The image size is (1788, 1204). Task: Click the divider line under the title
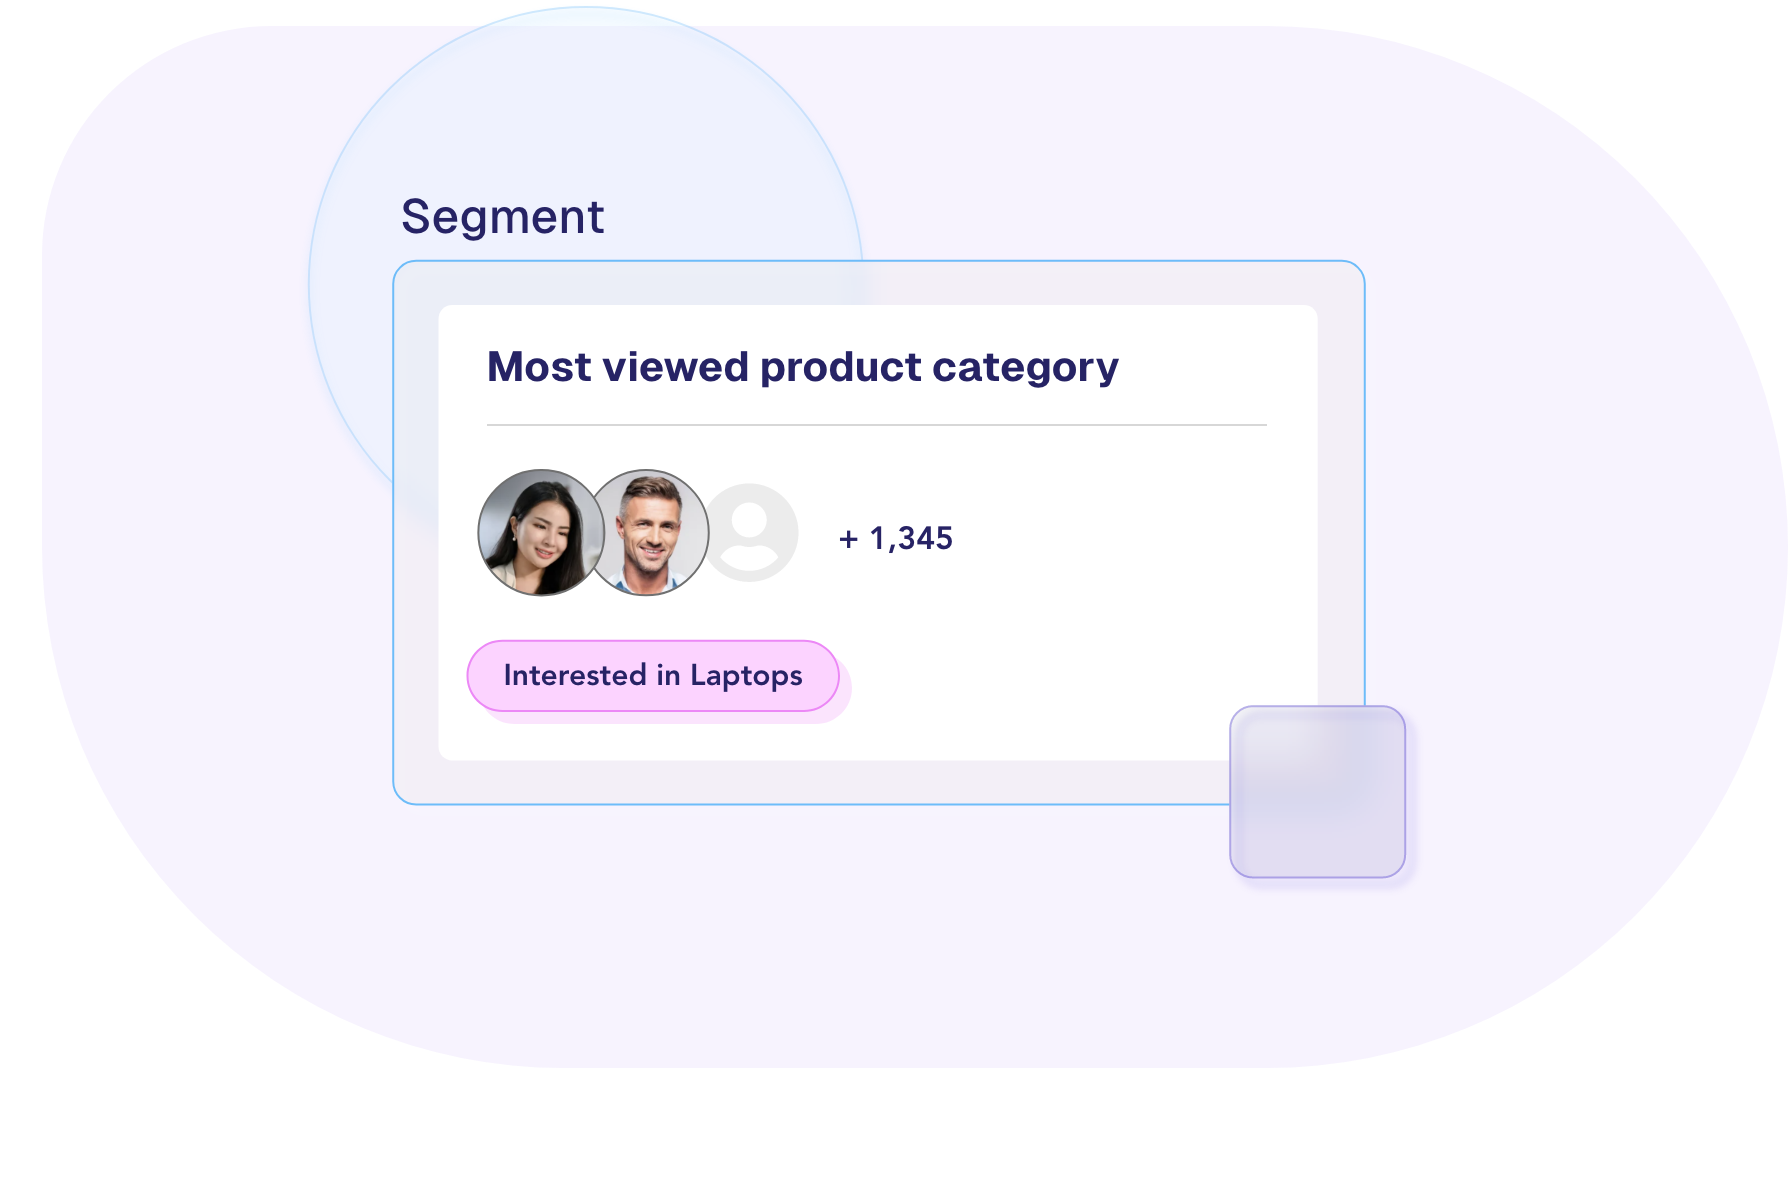pyautogui.click(x=877, y=425)
